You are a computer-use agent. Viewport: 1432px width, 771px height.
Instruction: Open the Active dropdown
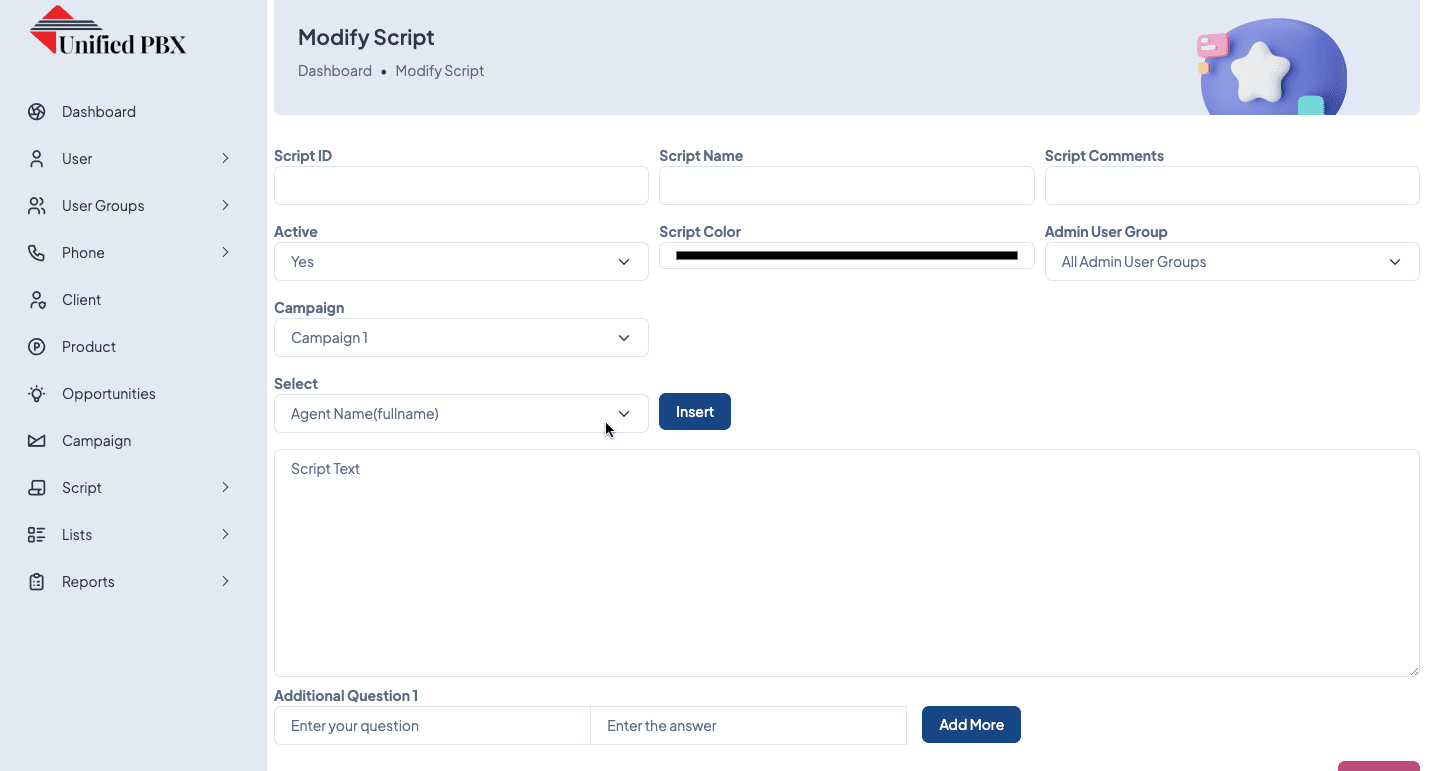click(461, 262)
